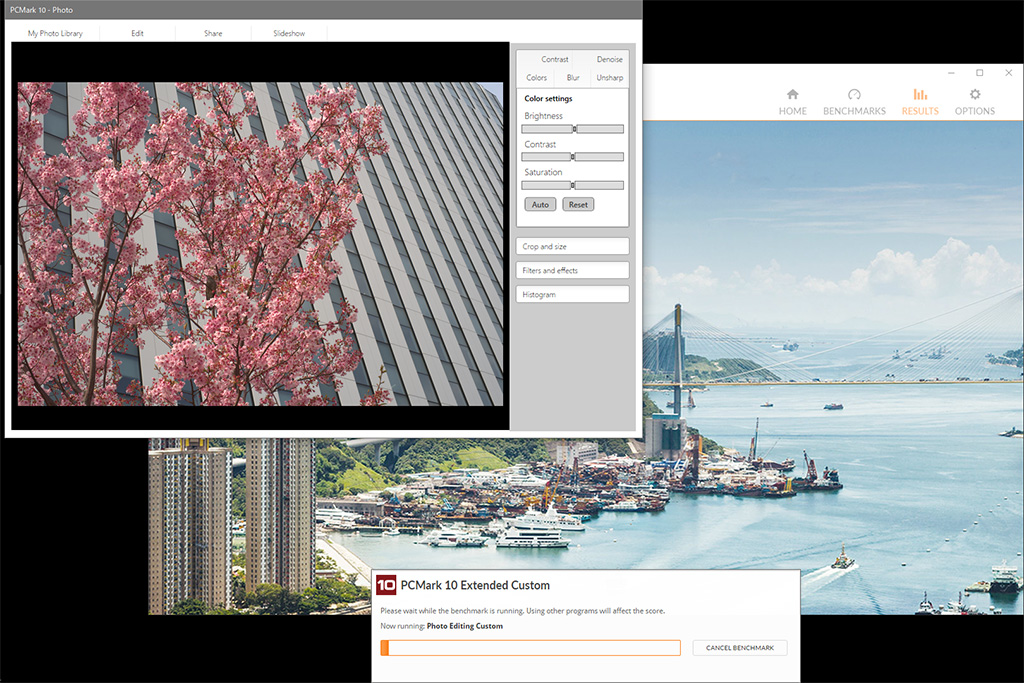Close the PCMark results window

[1008, 73]
